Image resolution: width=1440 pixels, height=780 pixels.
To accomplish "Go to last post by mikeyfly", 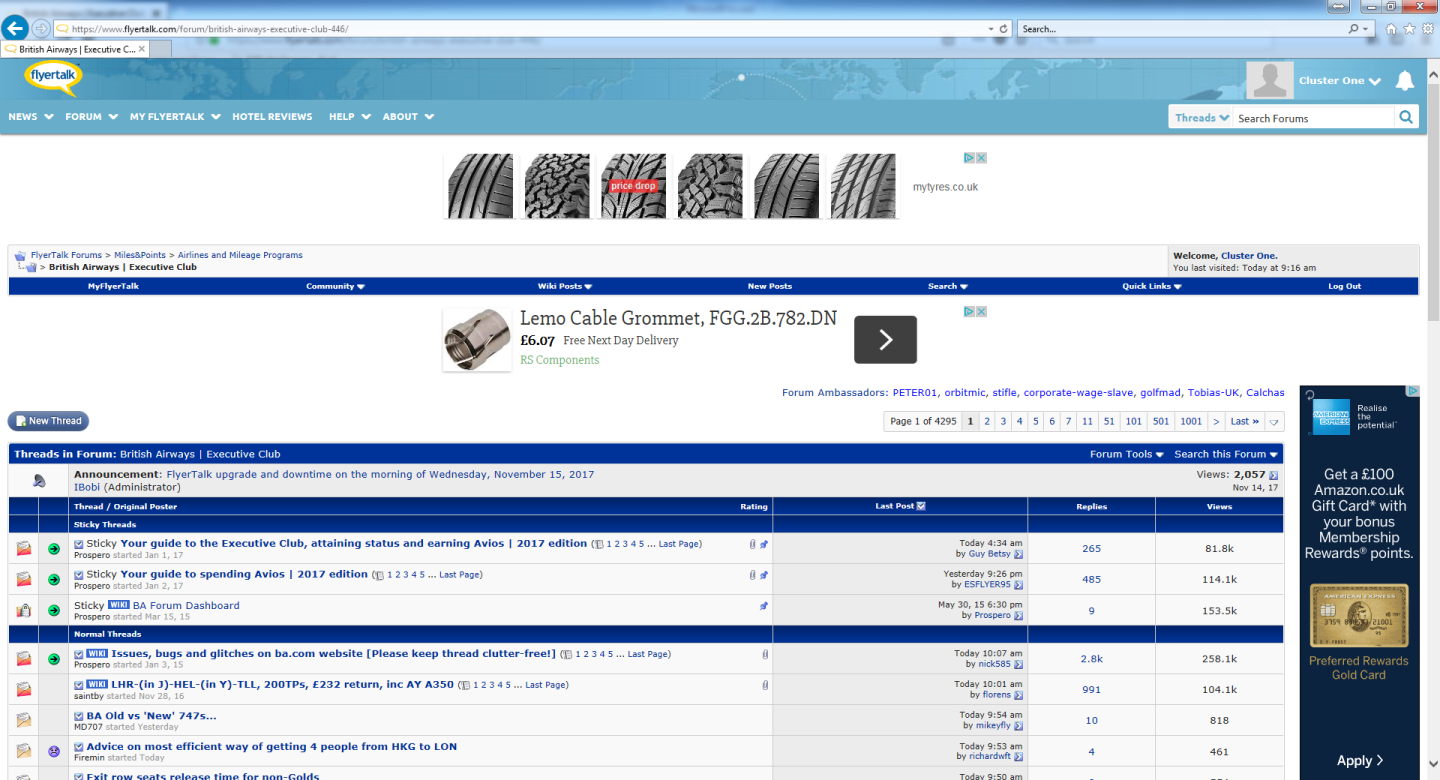I will (1019, 726).
